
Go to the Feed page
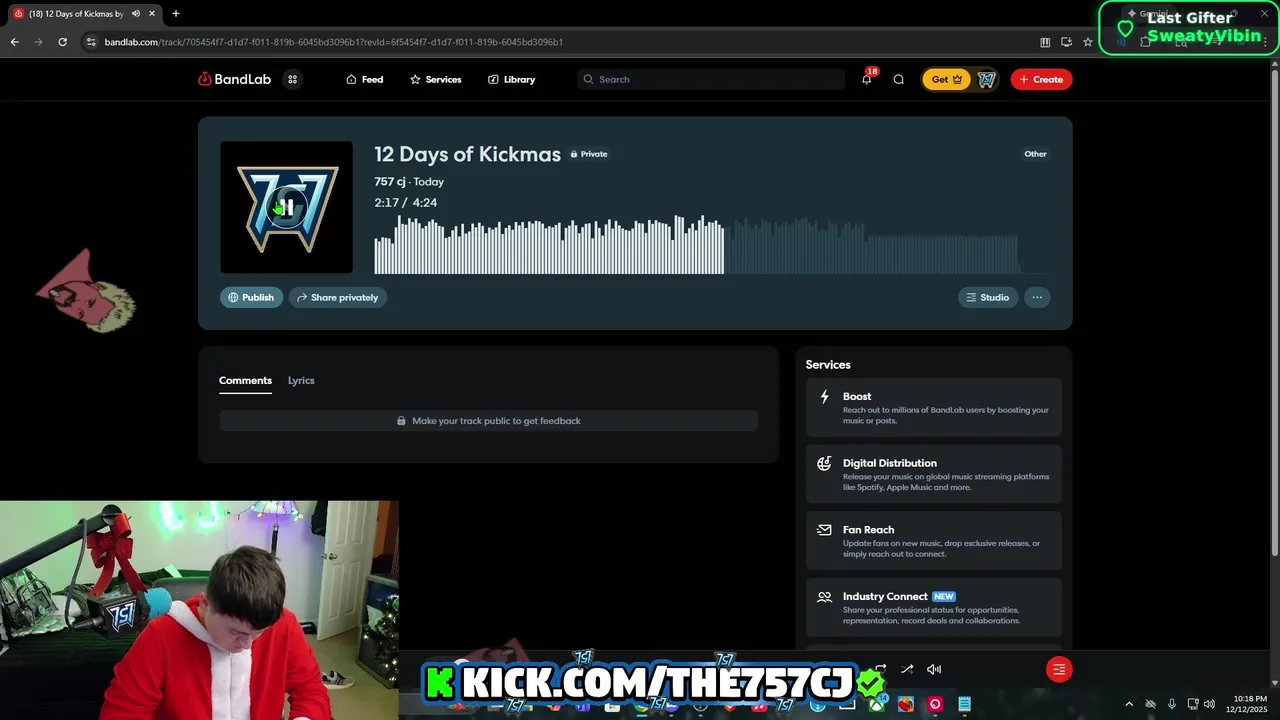tap(364, 79)
